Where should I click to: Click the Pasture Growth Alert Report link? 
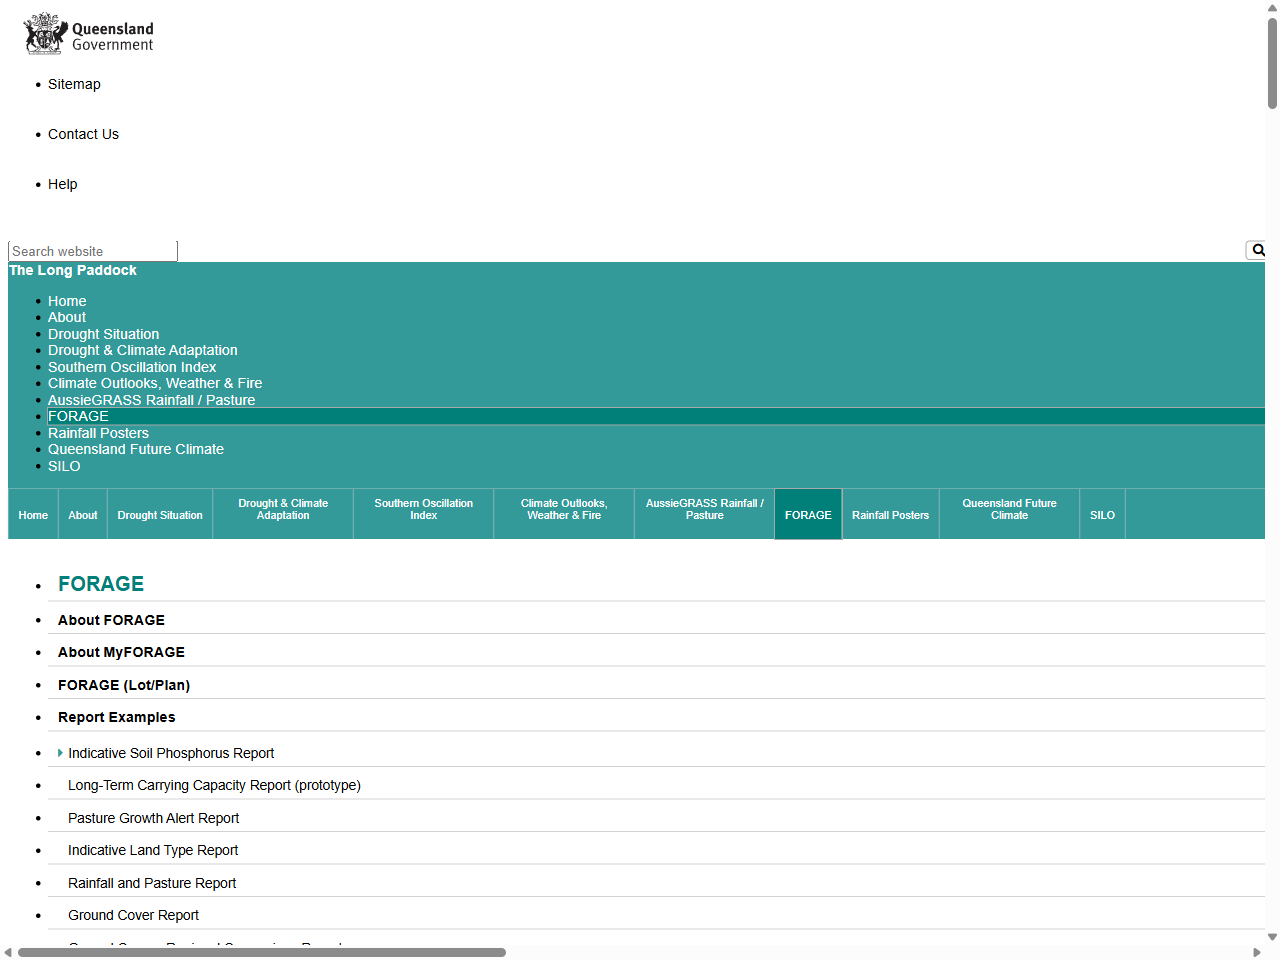(153, 818)
